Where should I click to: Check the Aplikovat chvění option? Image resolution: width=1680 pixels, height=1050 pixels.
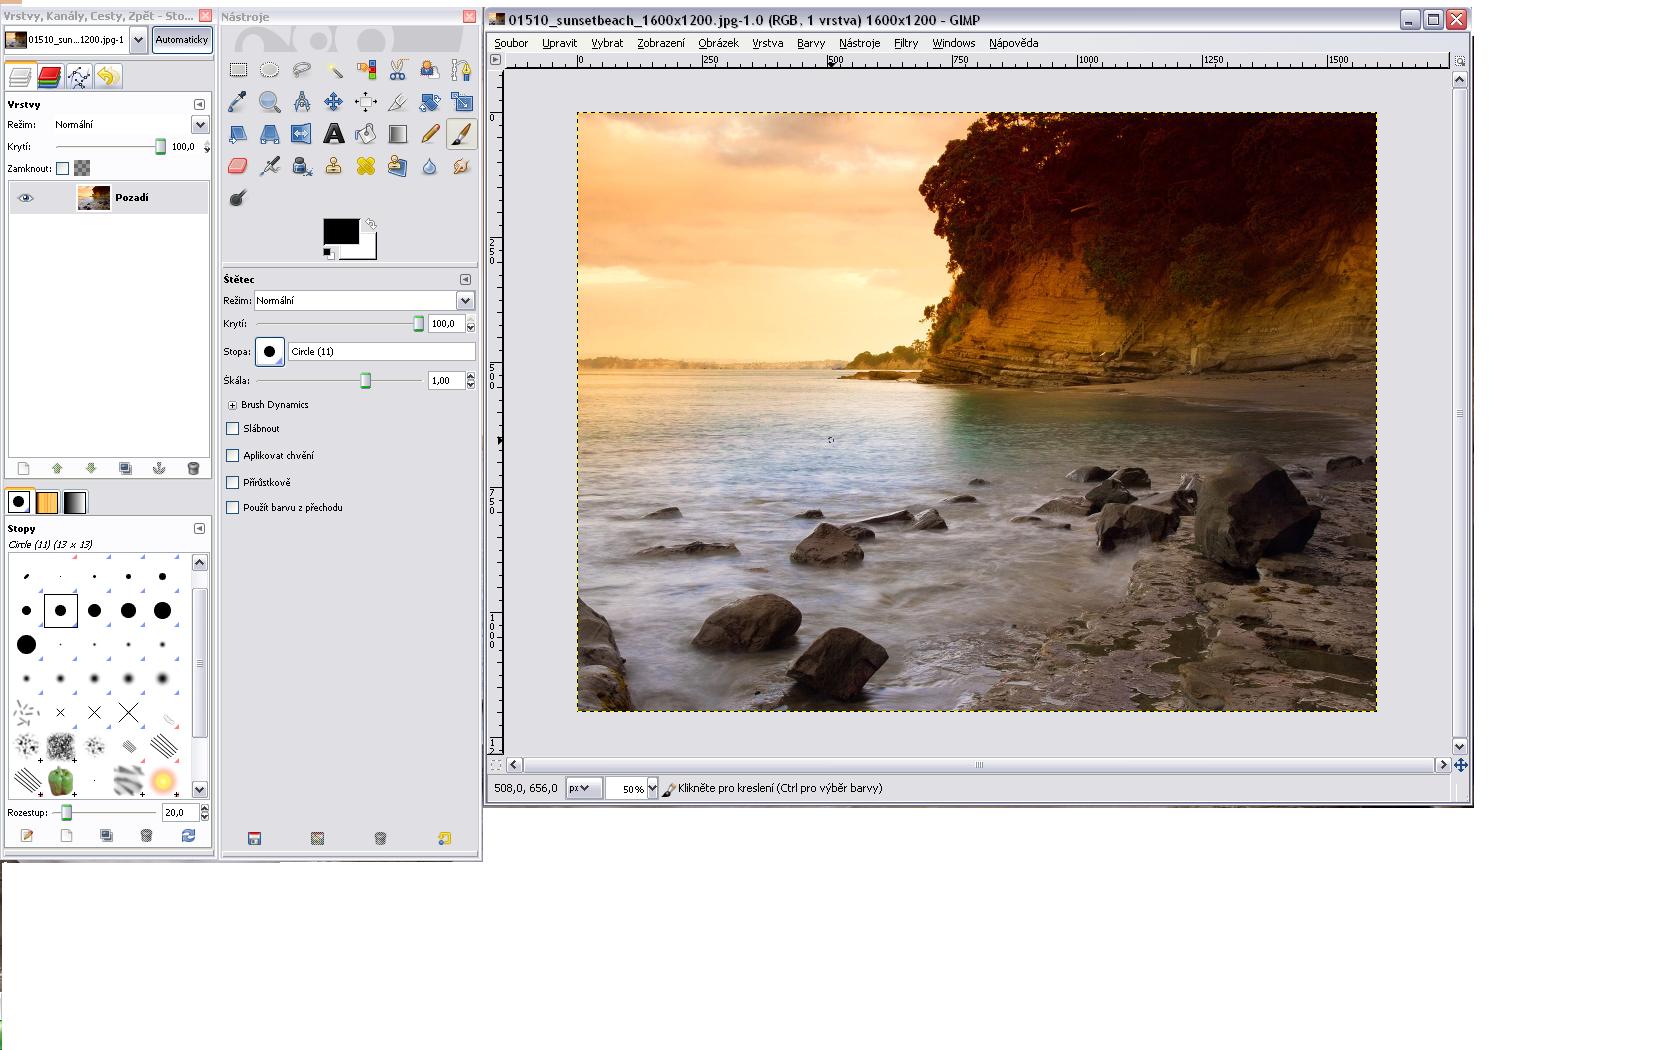pyautogui.click(x=233, y=456)
